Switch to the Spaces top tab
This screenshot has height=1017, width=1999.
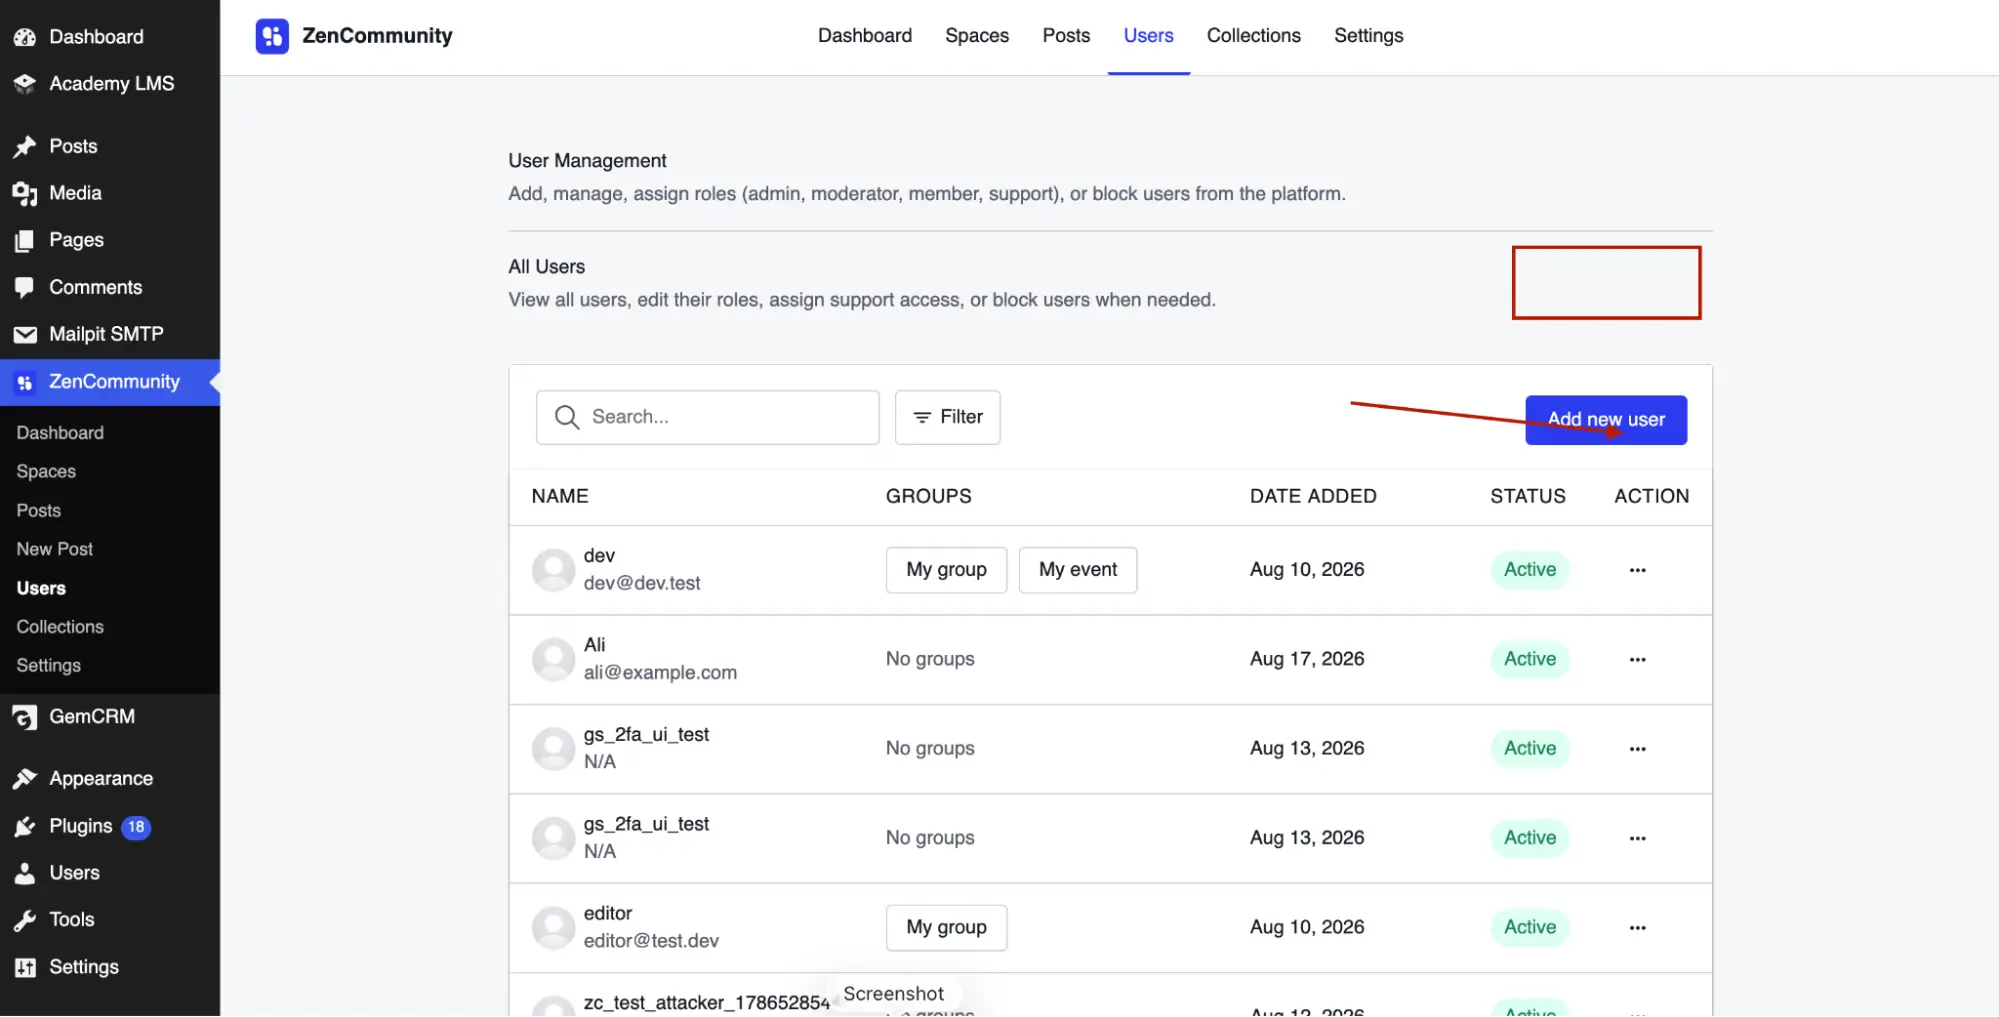pos(977,36)
